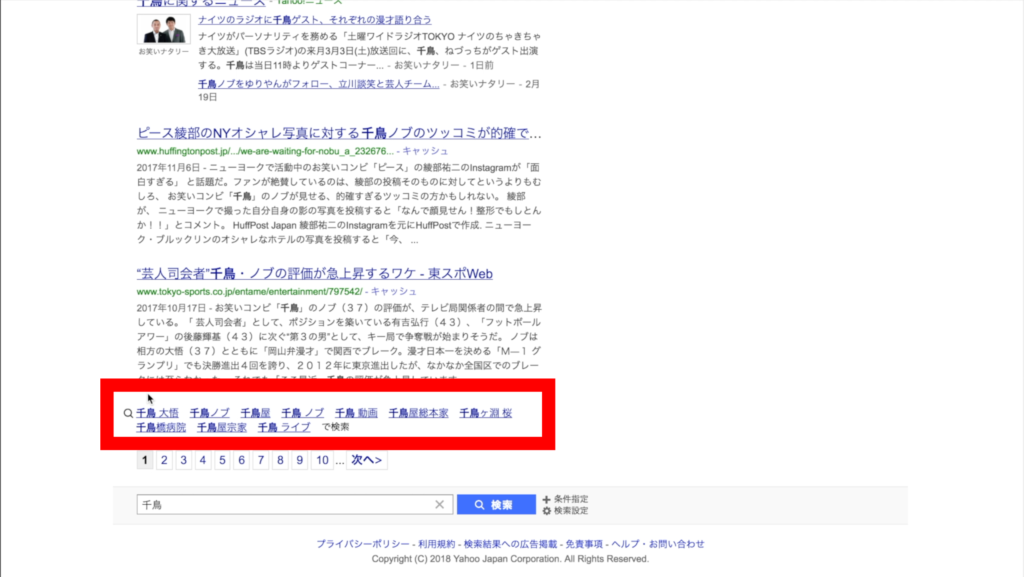Go to results page 6
The height and width of the screenshot is (577, 1024).
coord(242,460)
